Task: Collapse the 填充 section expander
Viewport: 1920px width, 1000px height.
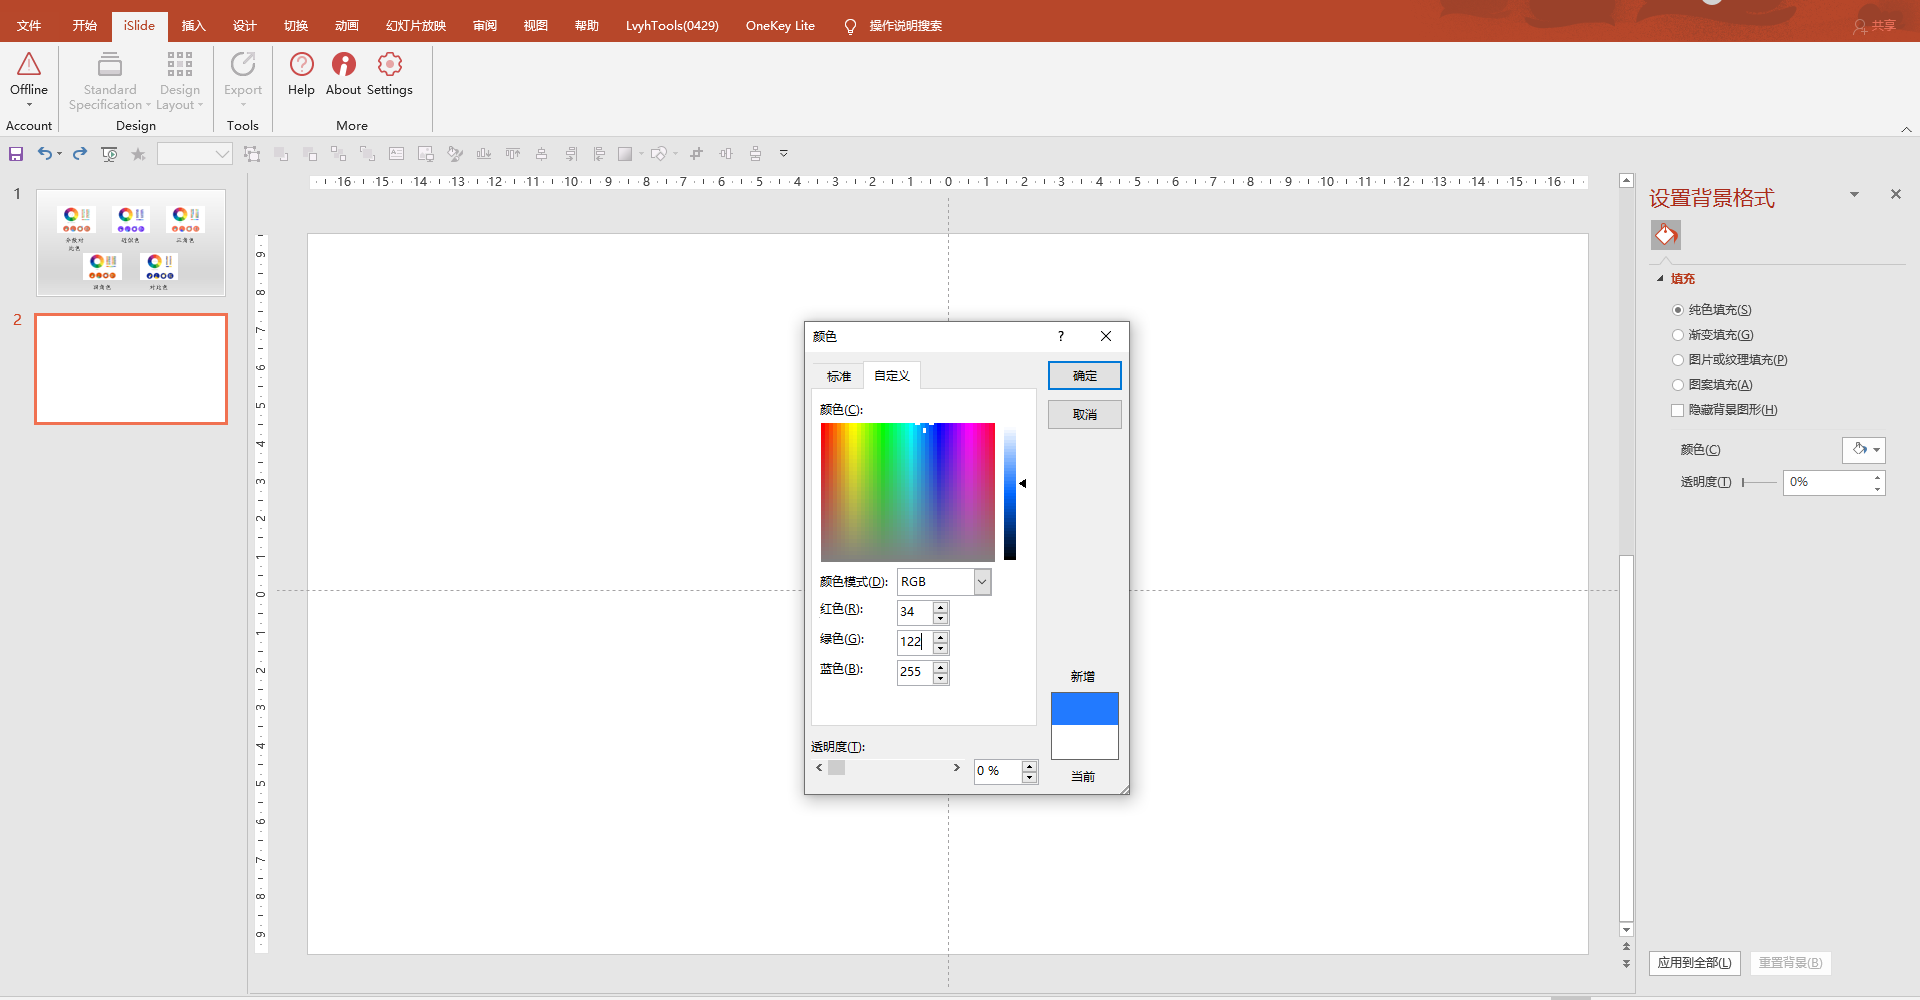Action: pyautogui.click(x=1661, y=279)
